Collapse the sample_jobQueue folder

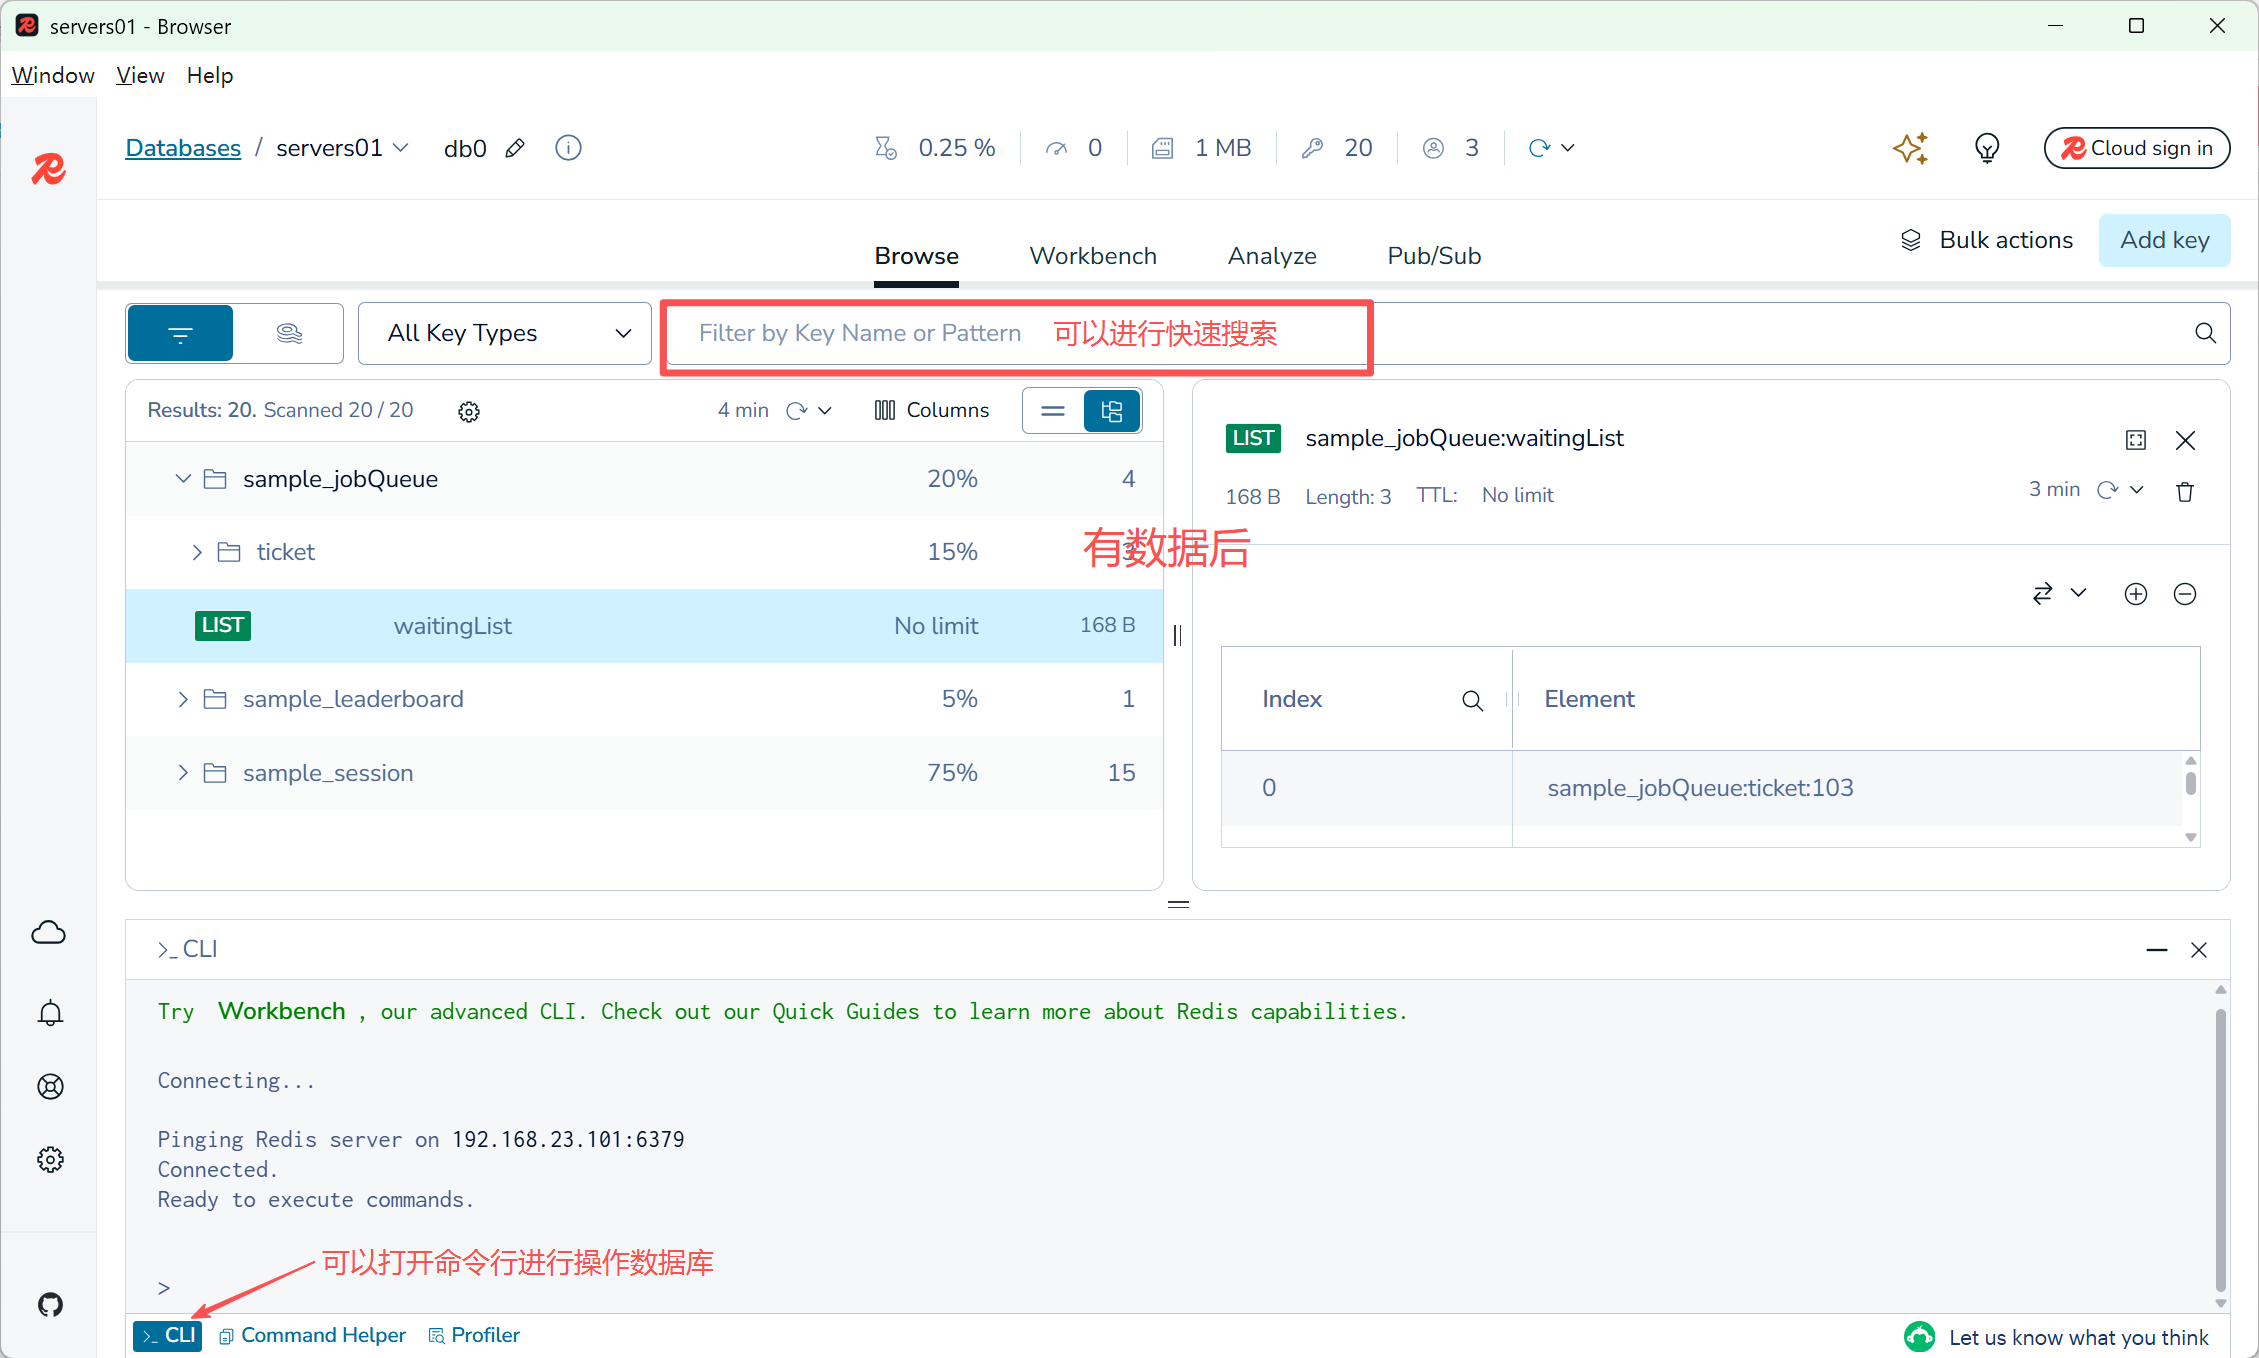(x=183, y=479)
